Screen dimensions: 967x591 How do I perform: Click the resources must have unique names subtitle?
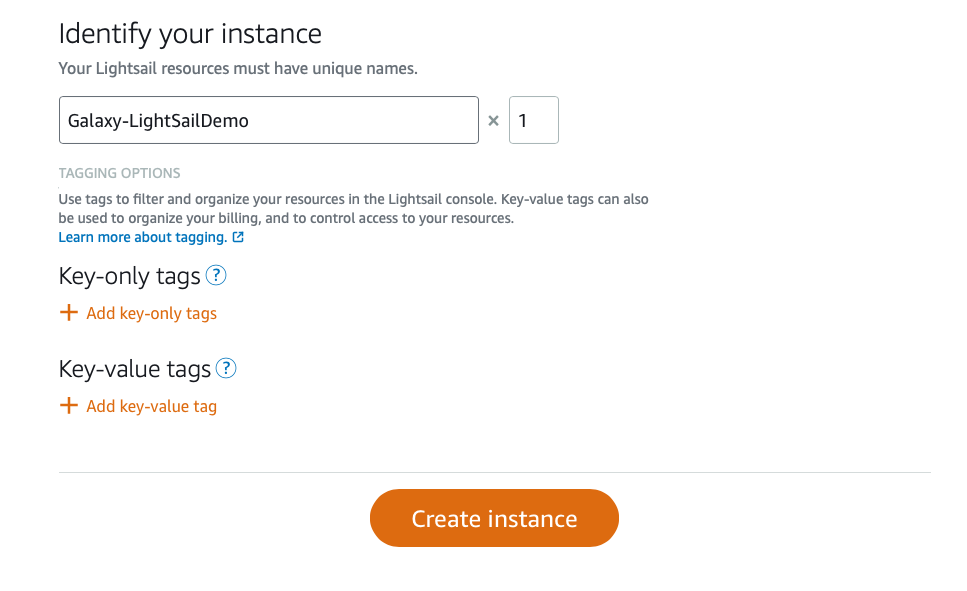point(238,68)
